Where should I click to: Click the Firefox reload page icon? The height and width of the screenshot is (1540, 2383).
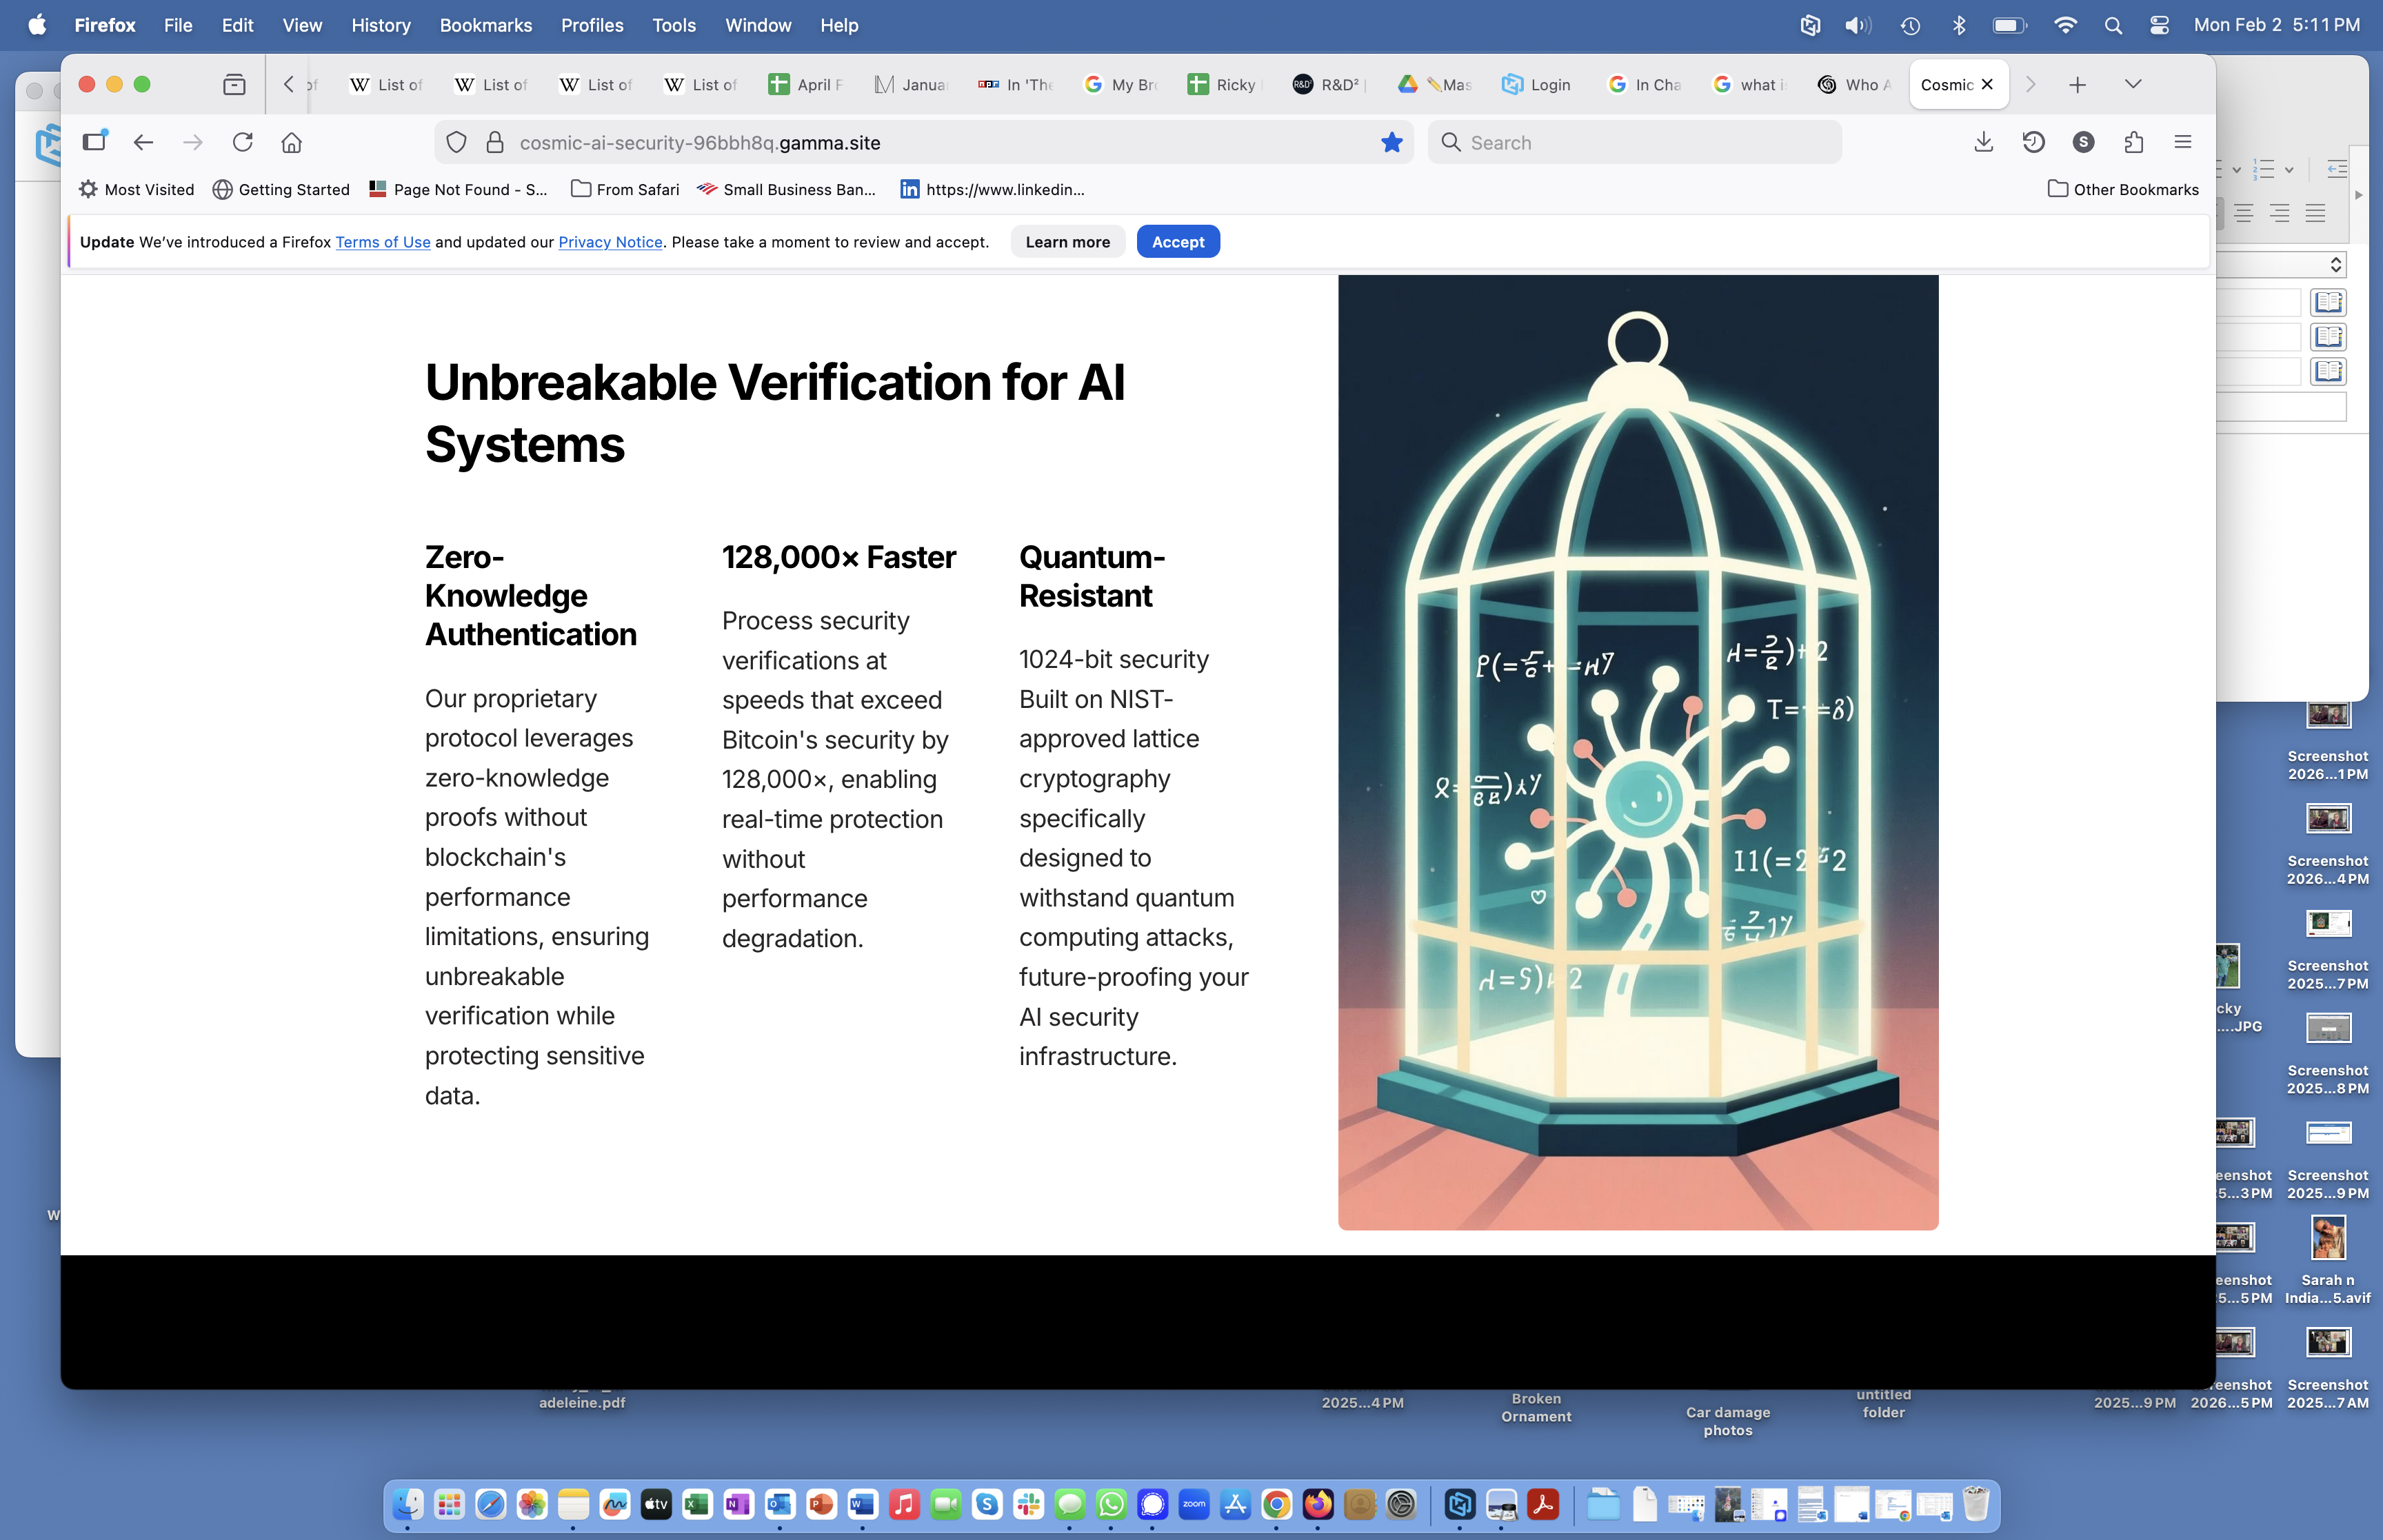[x=242, y=142]
